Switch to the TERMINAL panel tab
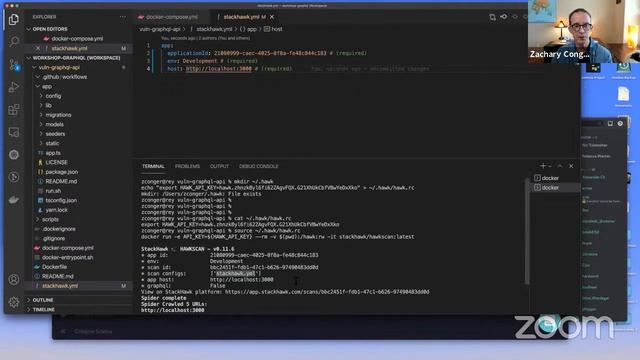Screen dimensions: 640x360 click(153, 167)
